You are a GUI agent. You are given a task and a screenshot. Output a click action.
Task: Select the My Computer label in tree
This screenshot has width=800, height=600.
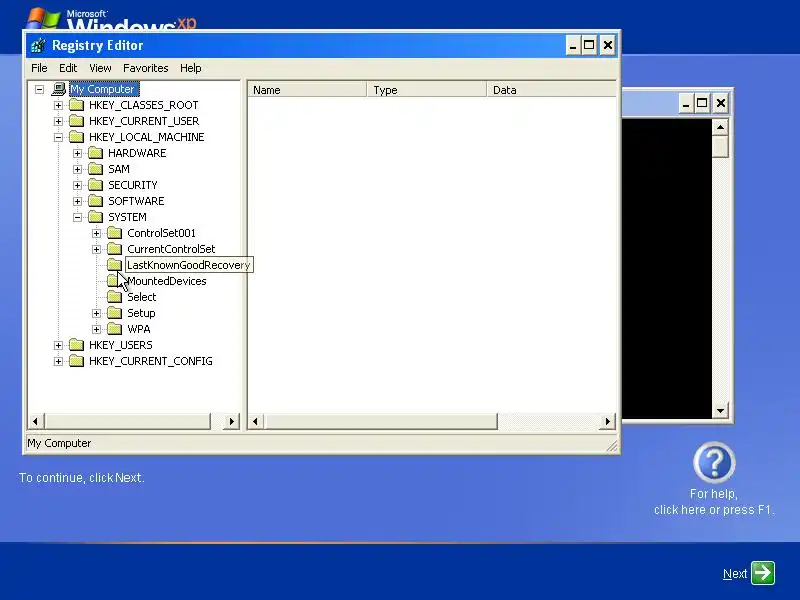click(x=103, y=89)
